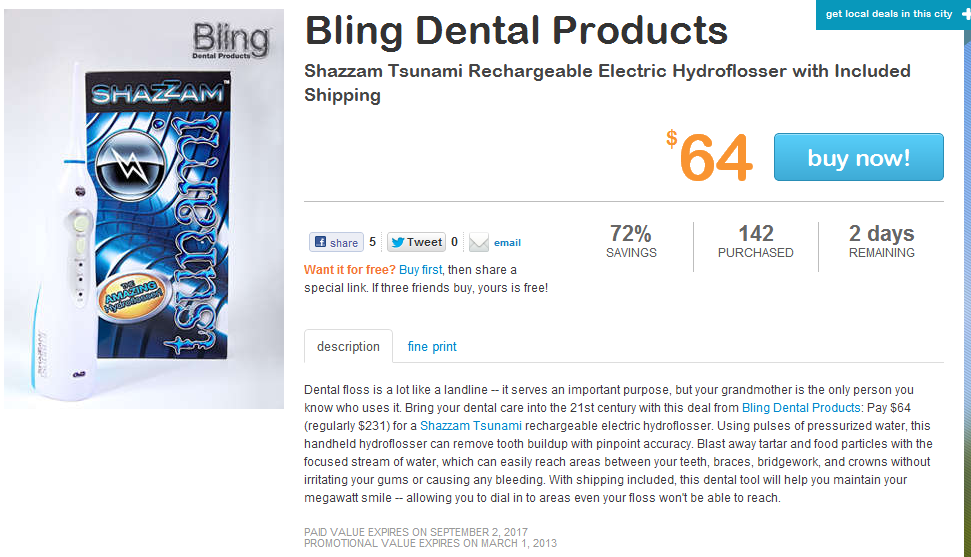Click the Twitter Tweet button
This screenshot has width=971, height=557.
[416, 242]
